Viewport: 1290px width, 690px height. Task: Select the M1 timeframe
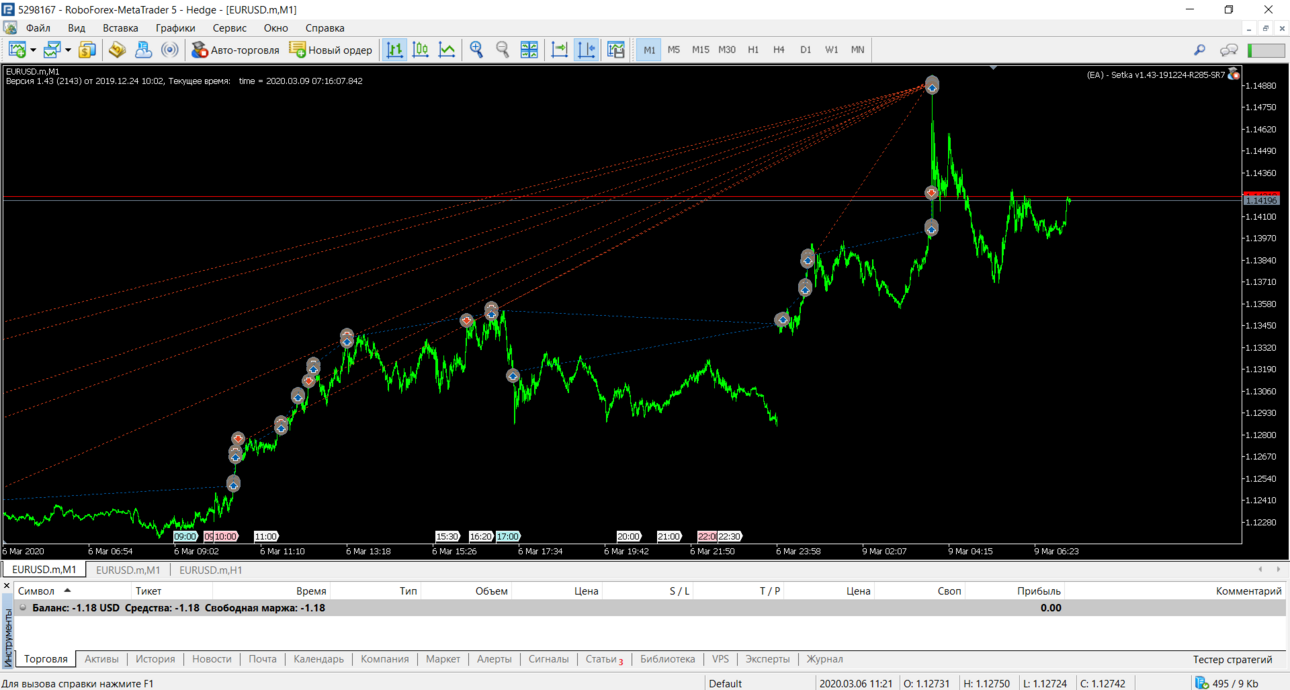coord(649,49)
